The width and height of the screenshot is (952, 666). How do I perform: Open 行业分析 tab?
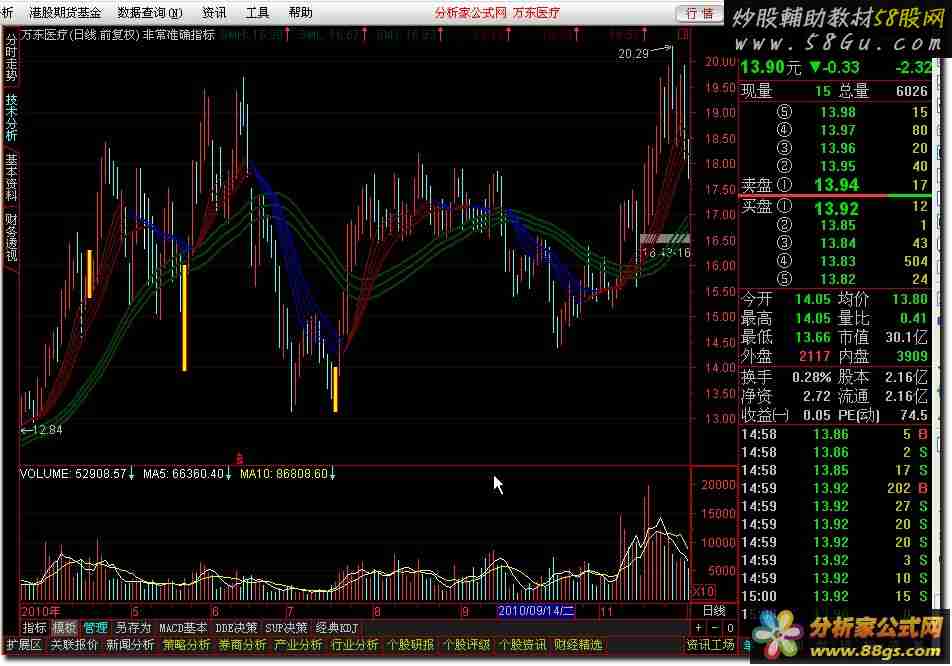point(355,645)
